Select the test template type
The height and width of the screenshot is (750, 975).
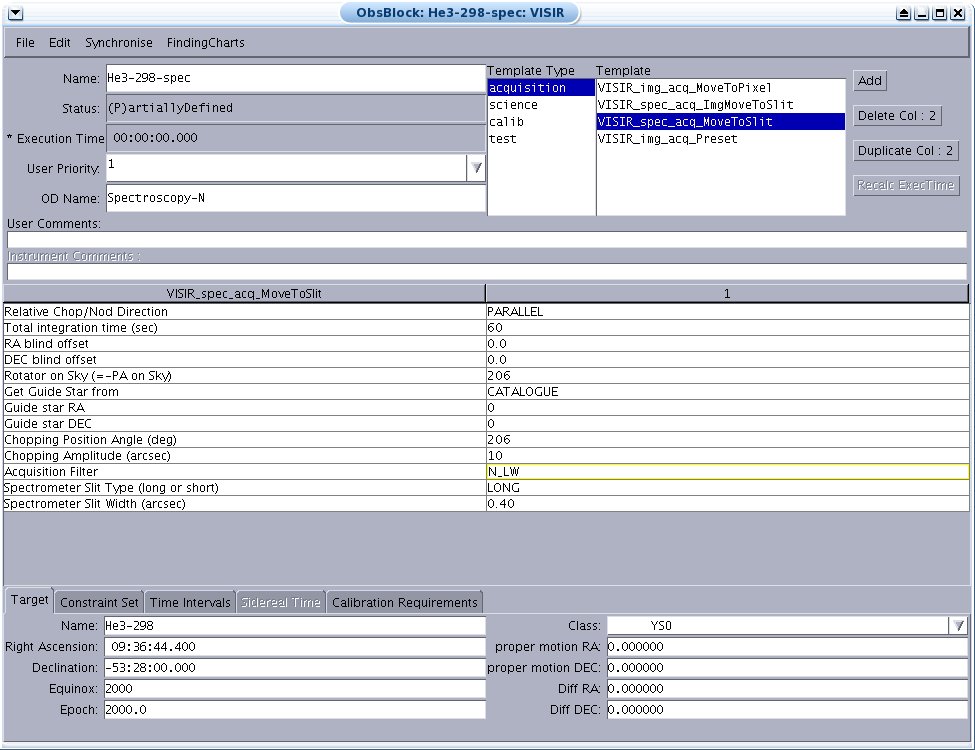(x=540, y=139)
